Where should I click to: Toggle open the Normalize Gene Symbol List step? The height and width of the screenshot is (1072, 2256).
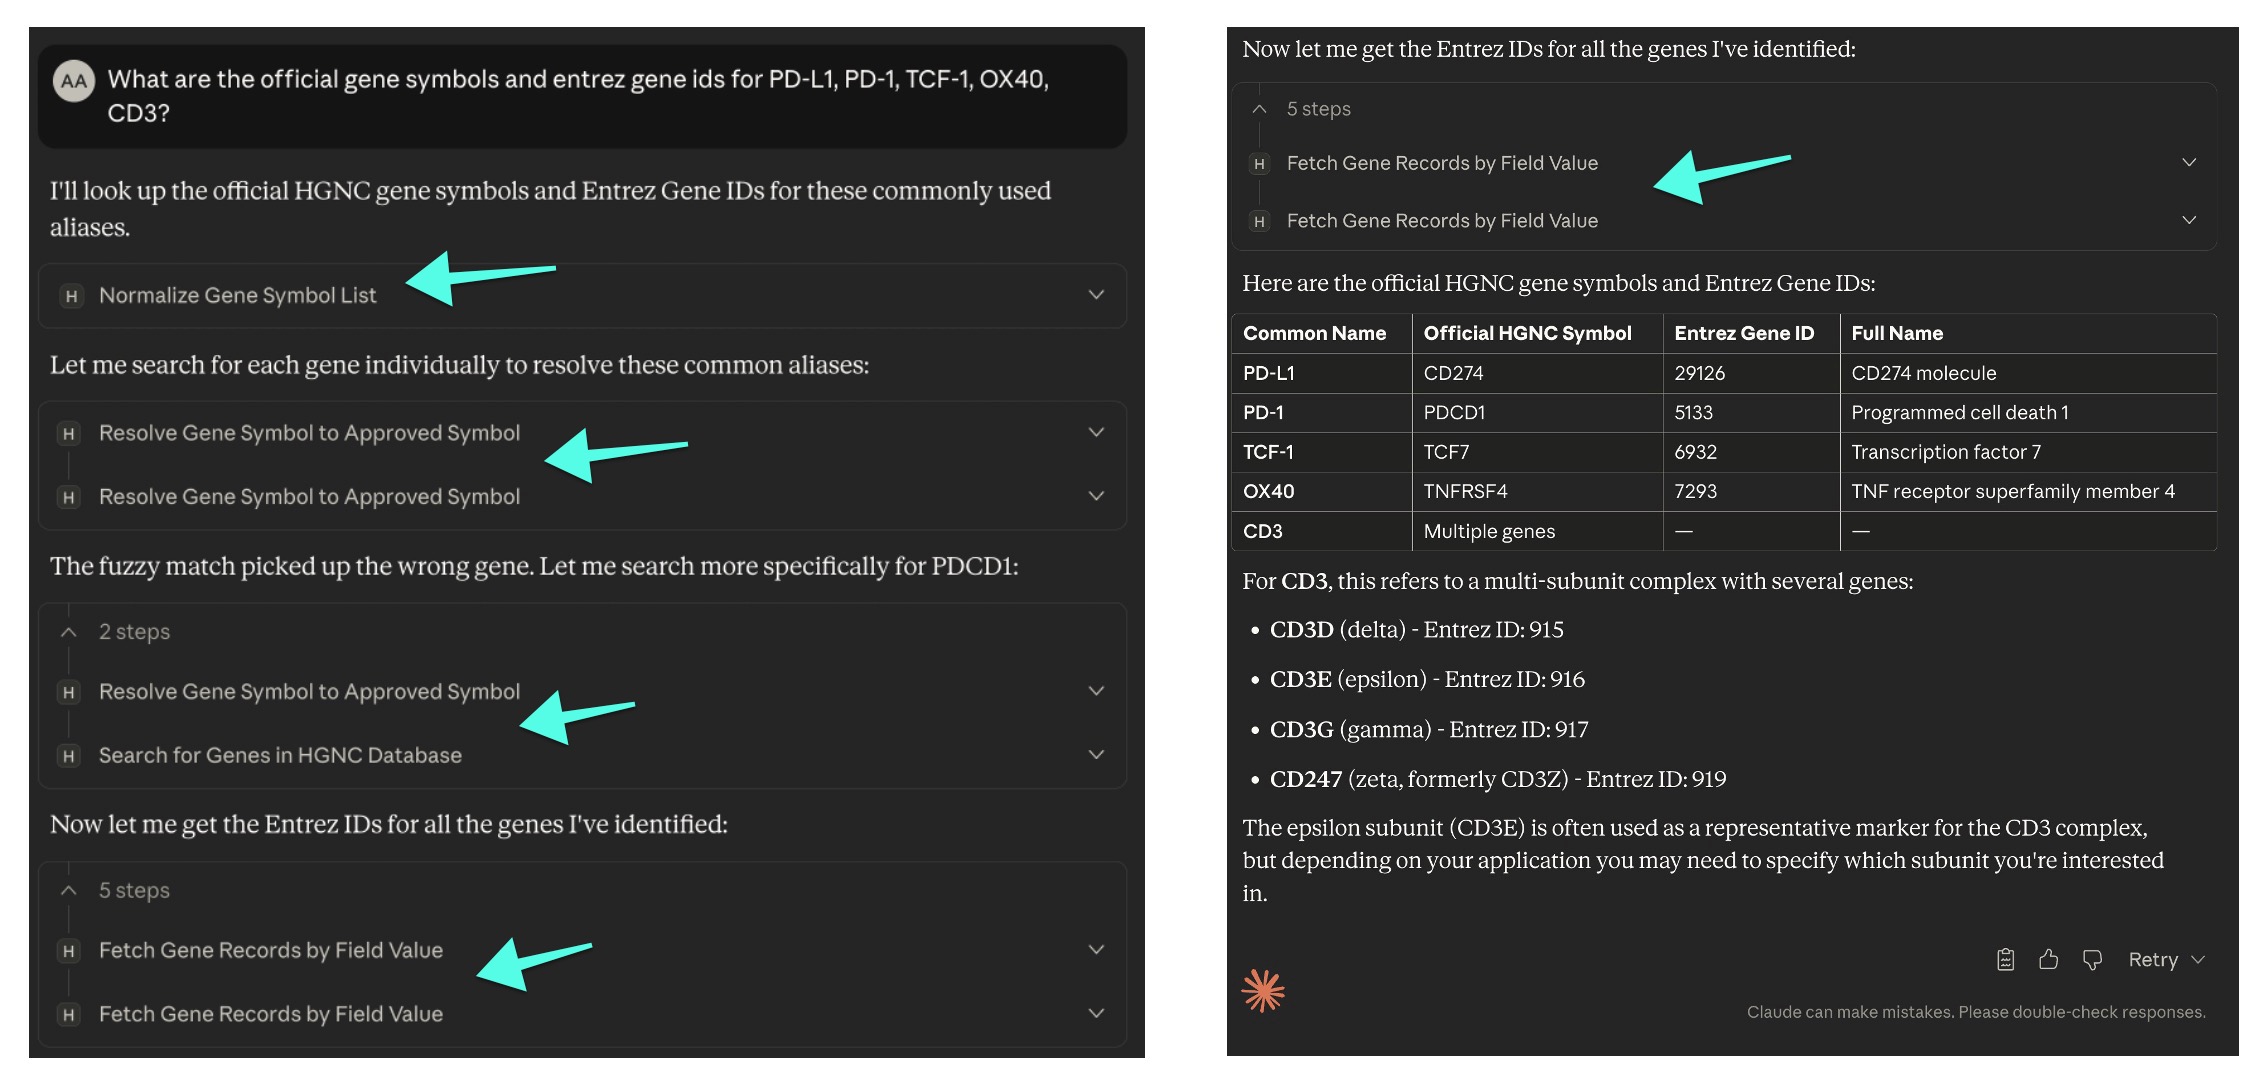[1095, 295]
